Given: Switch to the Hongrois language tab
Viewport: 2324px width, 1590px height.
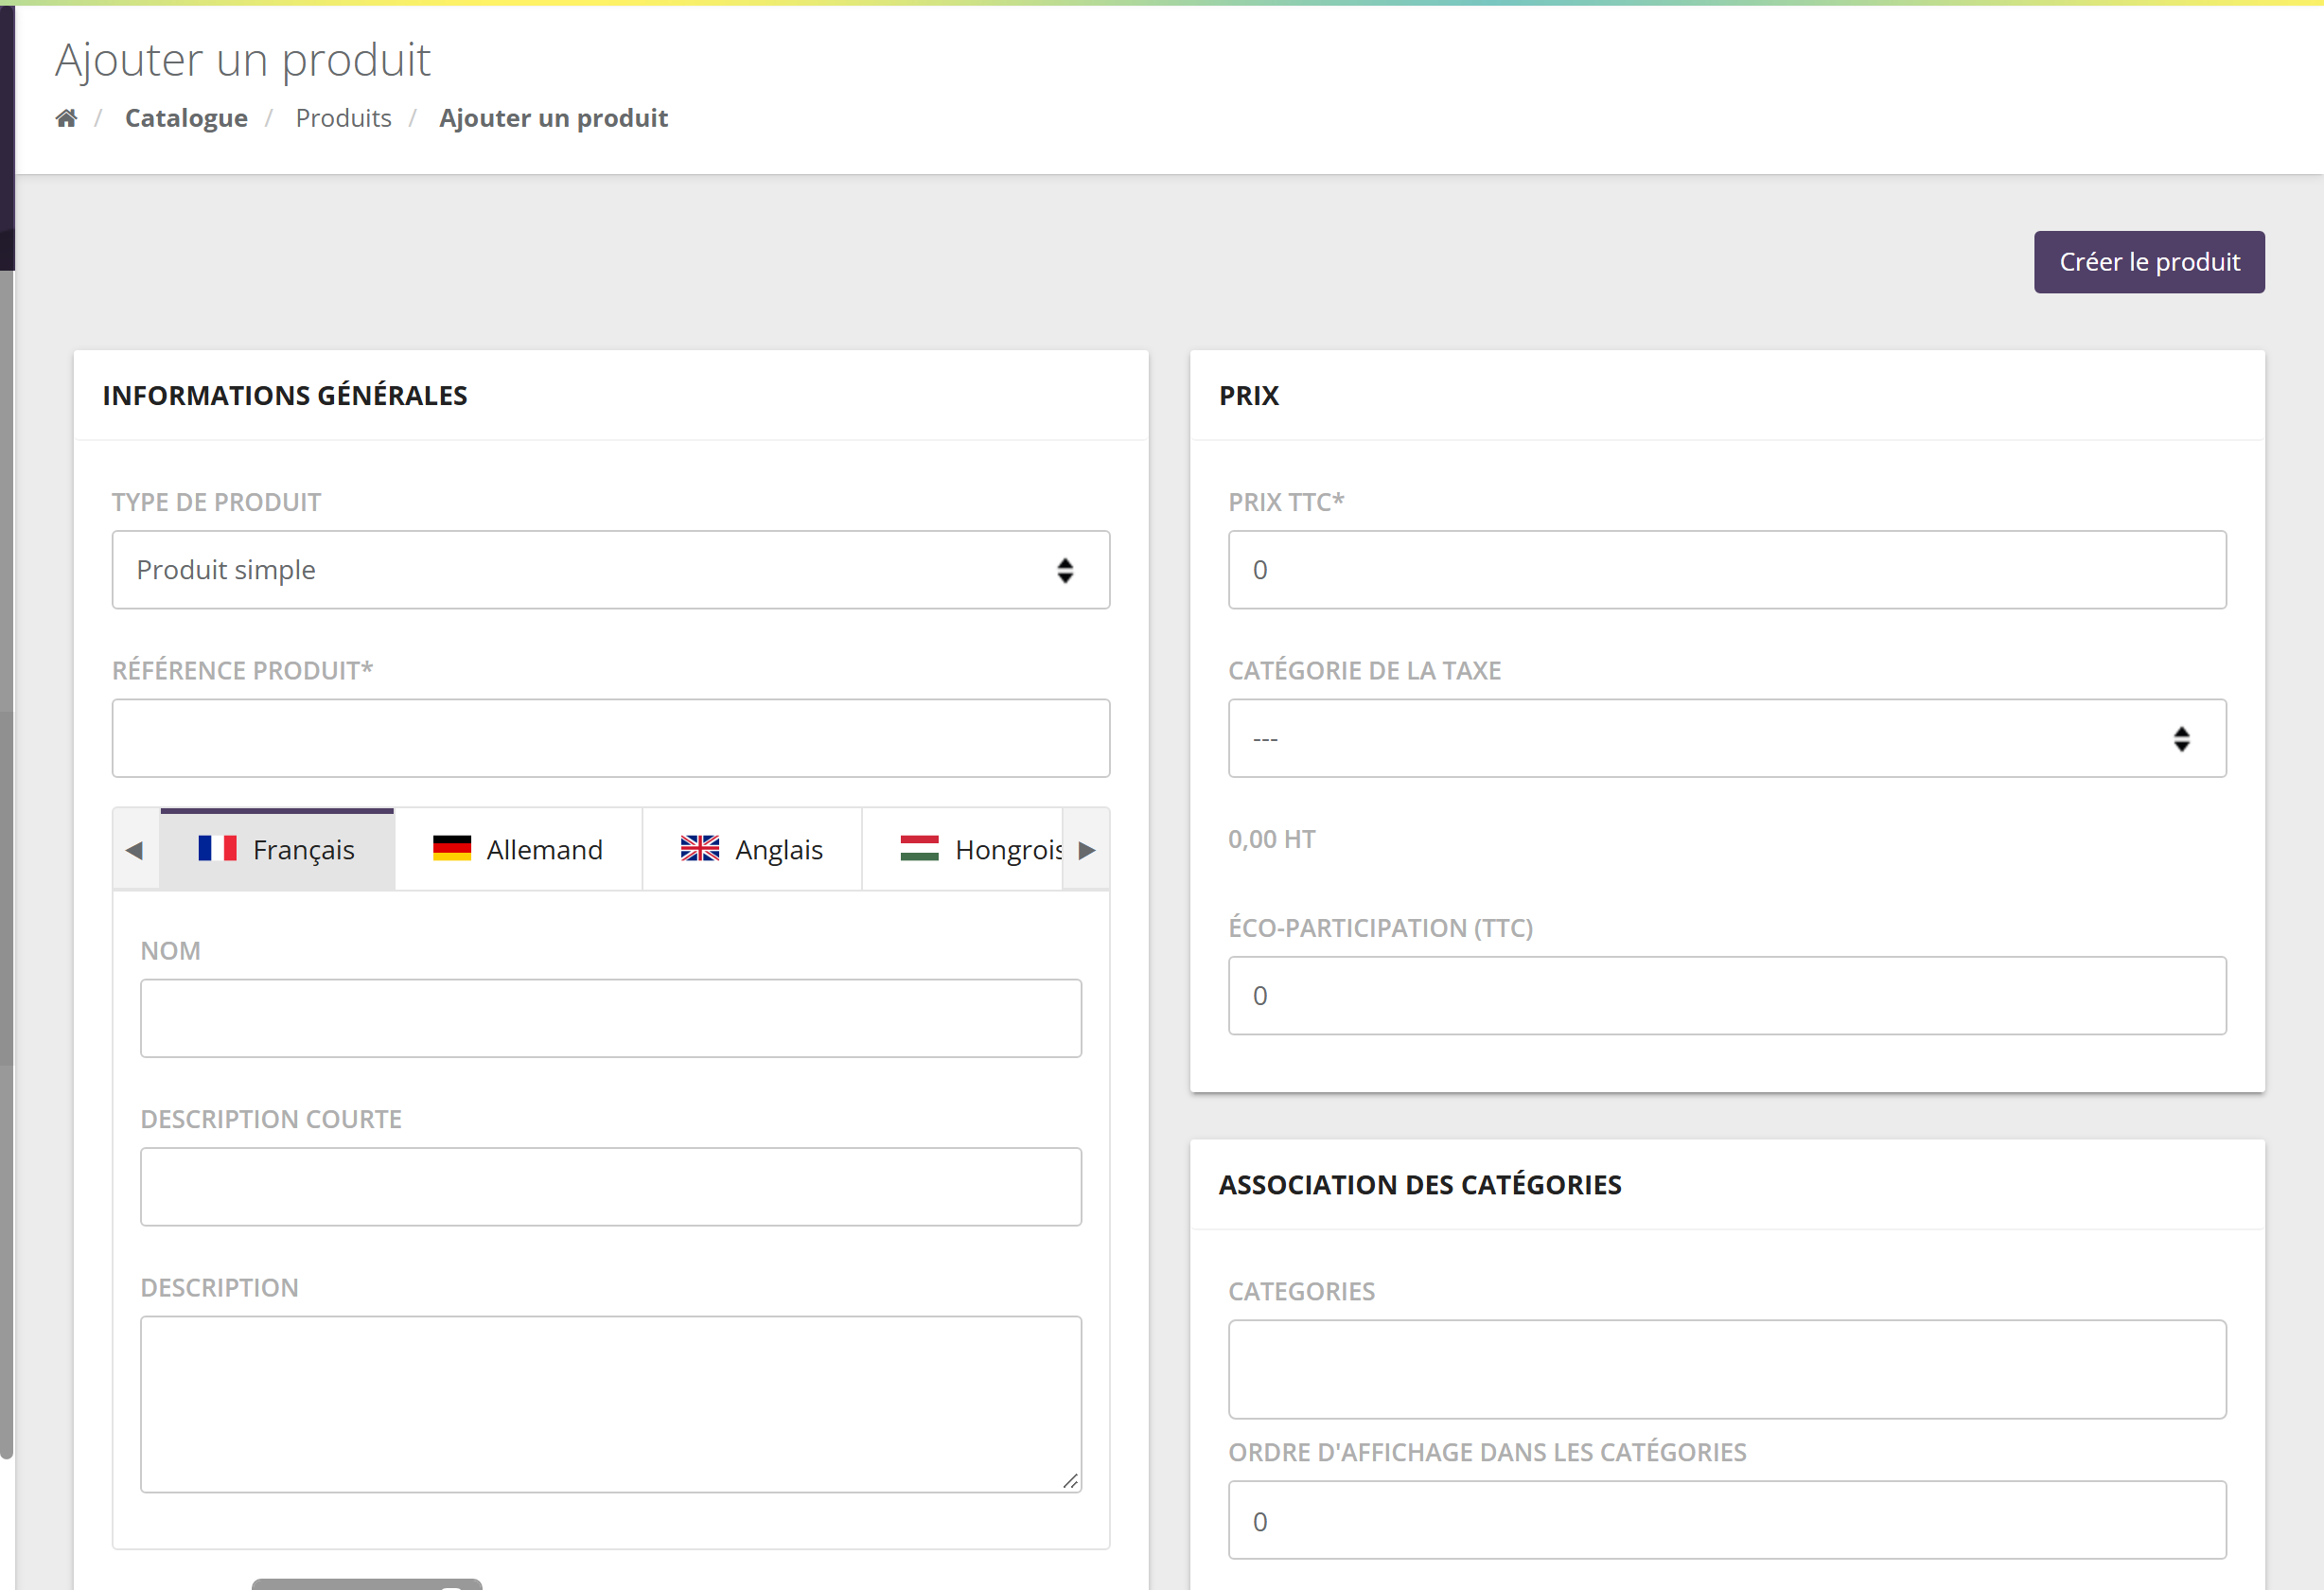Looking at the screenshot, I should click(962, 849).
